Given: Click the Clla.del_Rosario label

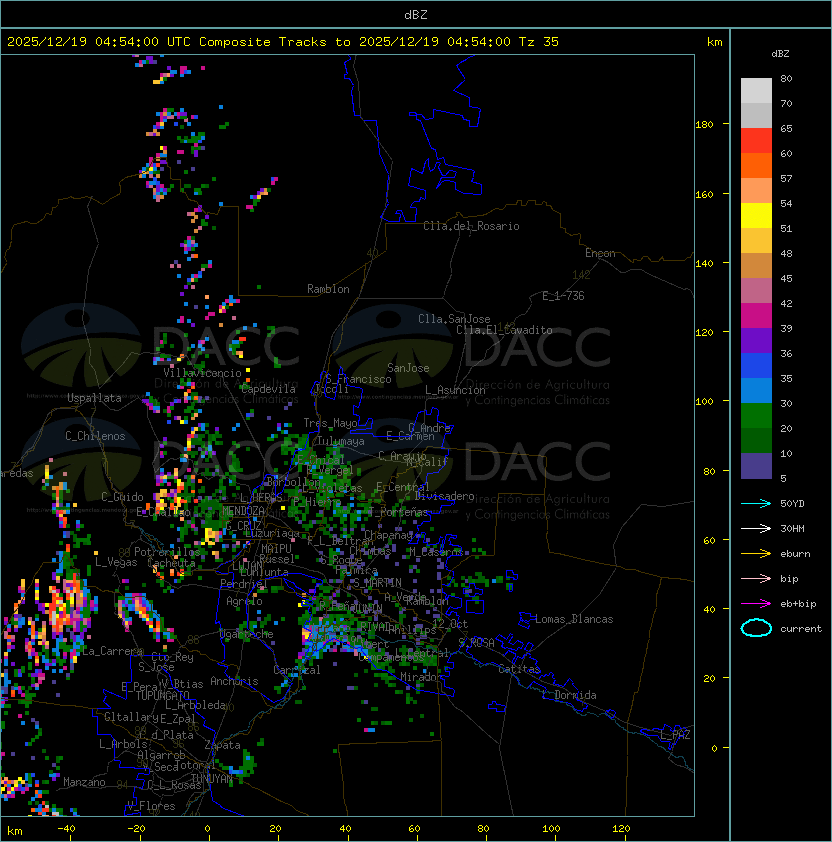Looking at the screenshot, I should pos(471,226).
